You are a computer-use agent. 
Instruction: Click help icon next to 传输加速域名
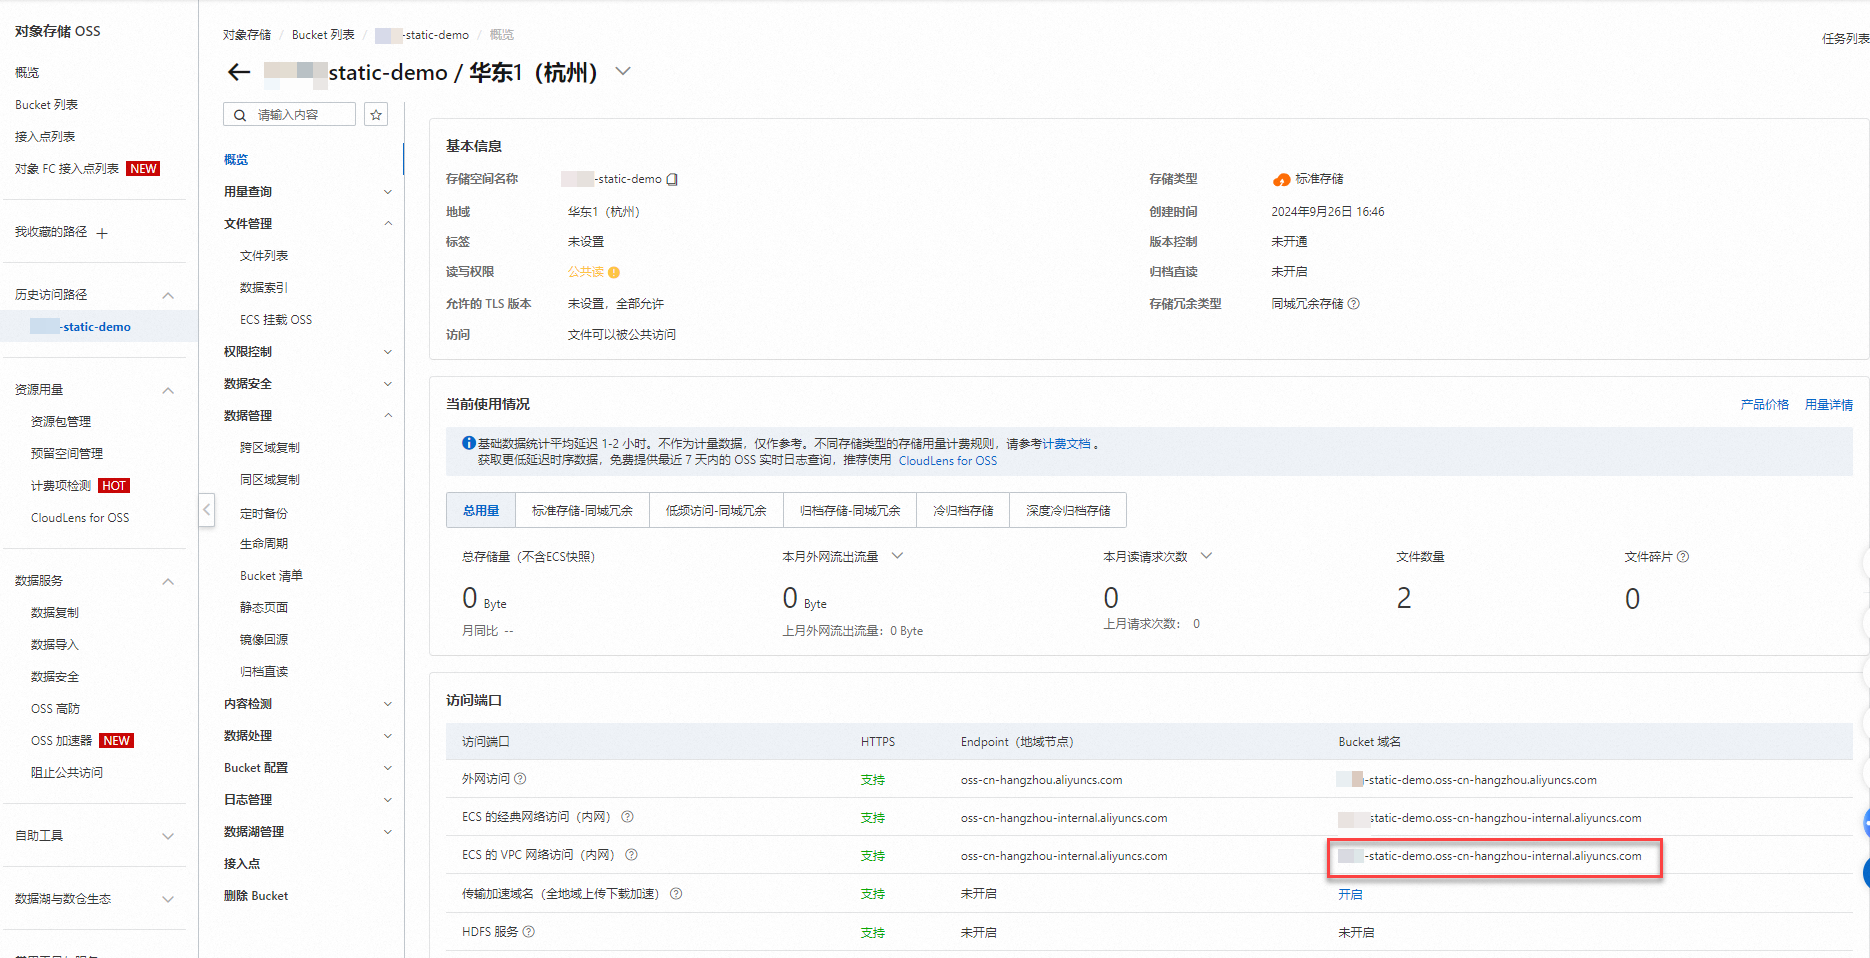[x=676, y=894]
